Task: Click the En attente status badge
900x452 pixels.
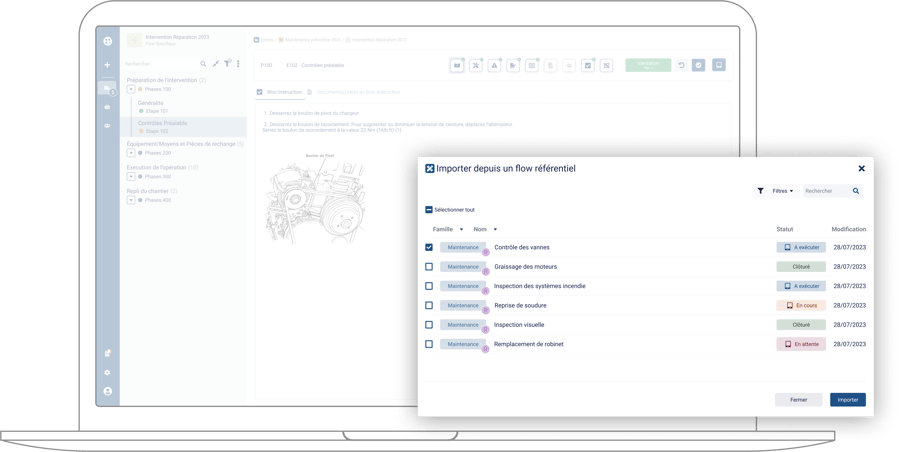Action: click(x=801, y=344)
